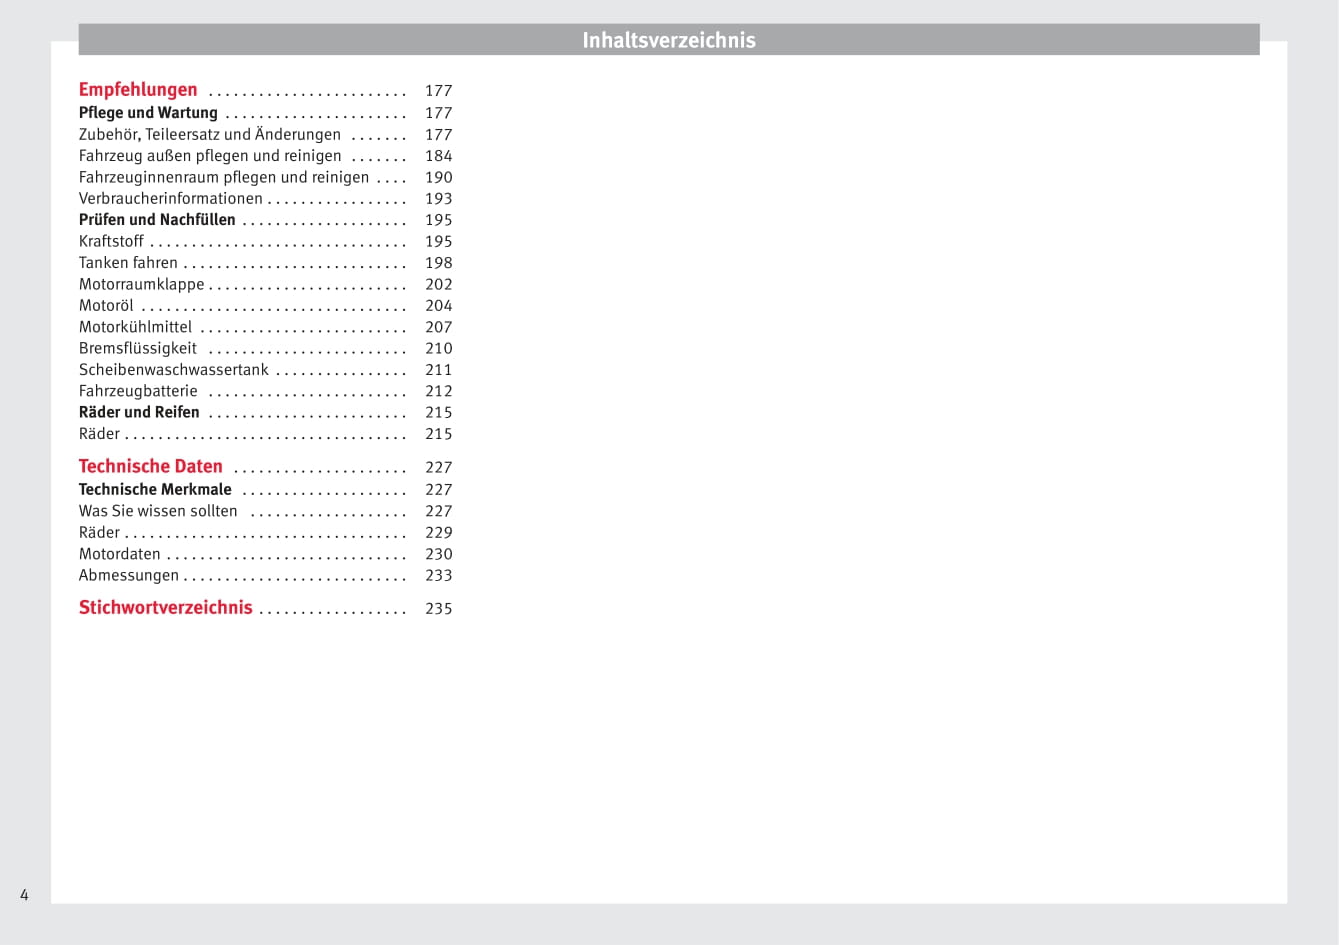Go to Pflege und Wartung section
The image size is (1339, 945).
point(148,113)
